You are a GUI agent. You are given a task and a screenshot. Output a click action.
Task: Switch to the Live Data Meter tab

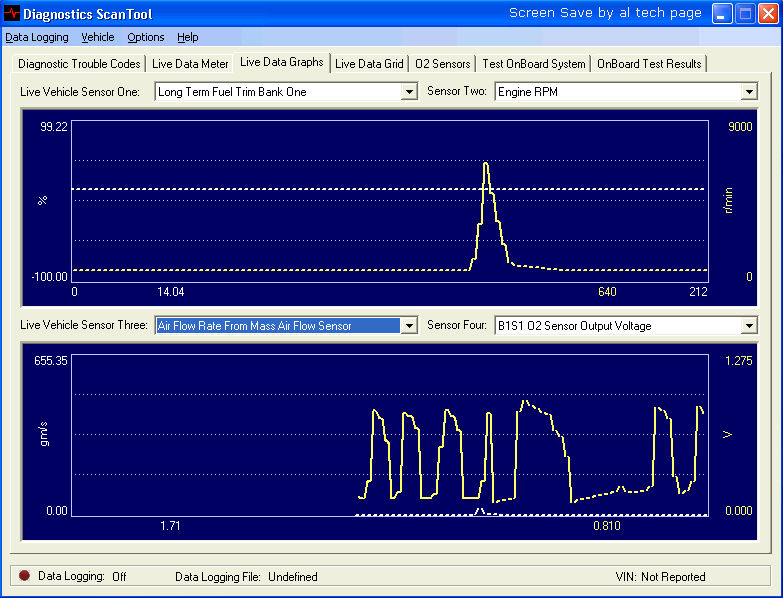coord(190,64)
